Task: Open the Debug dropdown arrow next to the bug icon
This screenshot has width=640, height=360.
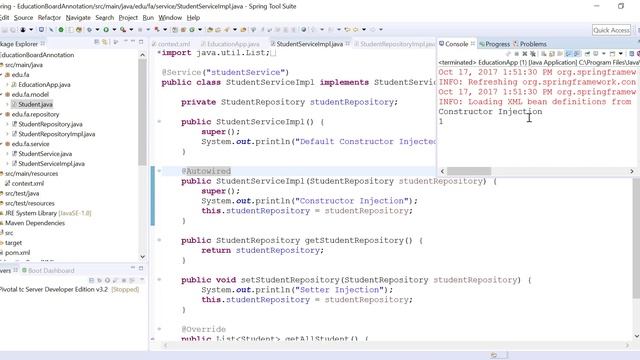Action: tap(97, 30)
